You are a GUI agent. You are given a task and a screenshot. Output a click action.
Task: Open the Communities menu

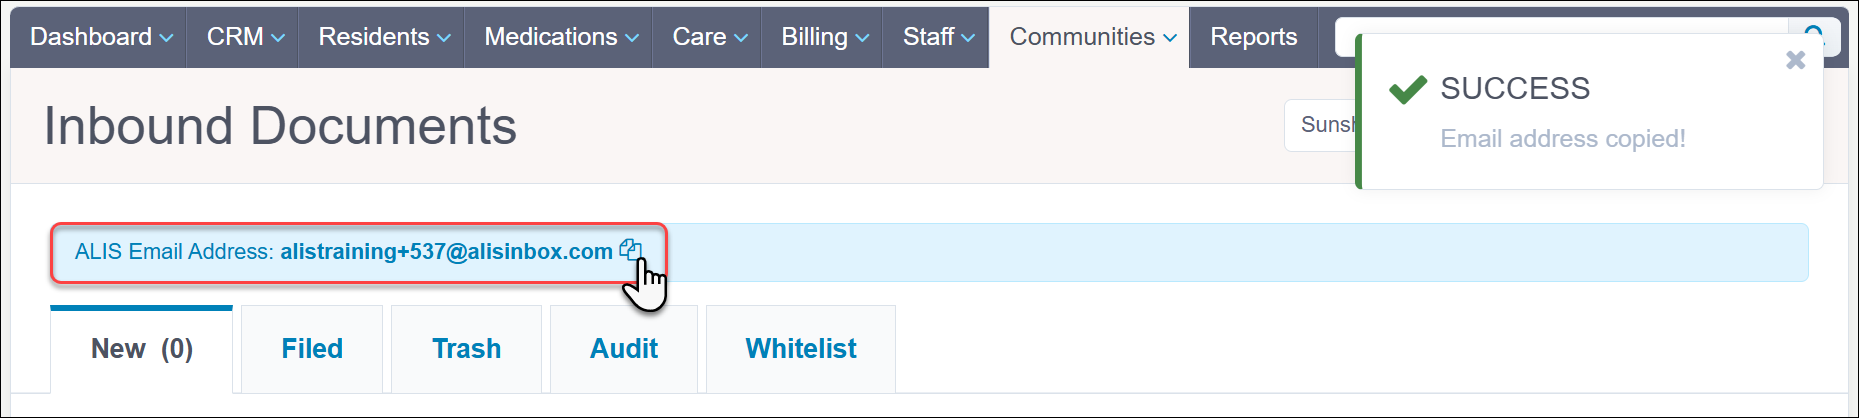point(1092,37)
